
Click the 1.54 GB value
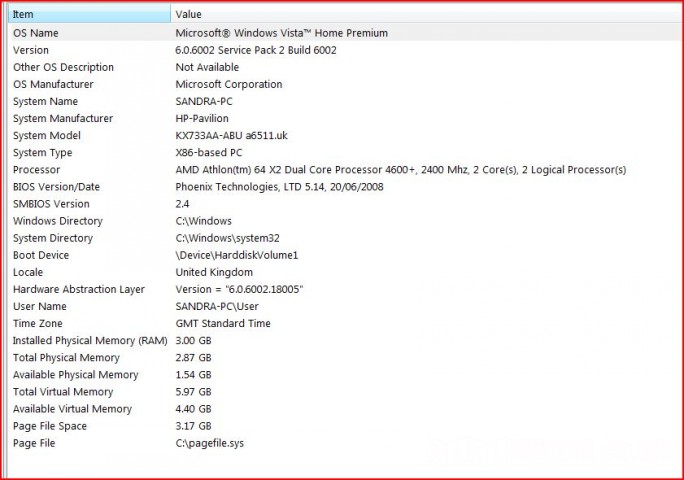tap(193, 374)
